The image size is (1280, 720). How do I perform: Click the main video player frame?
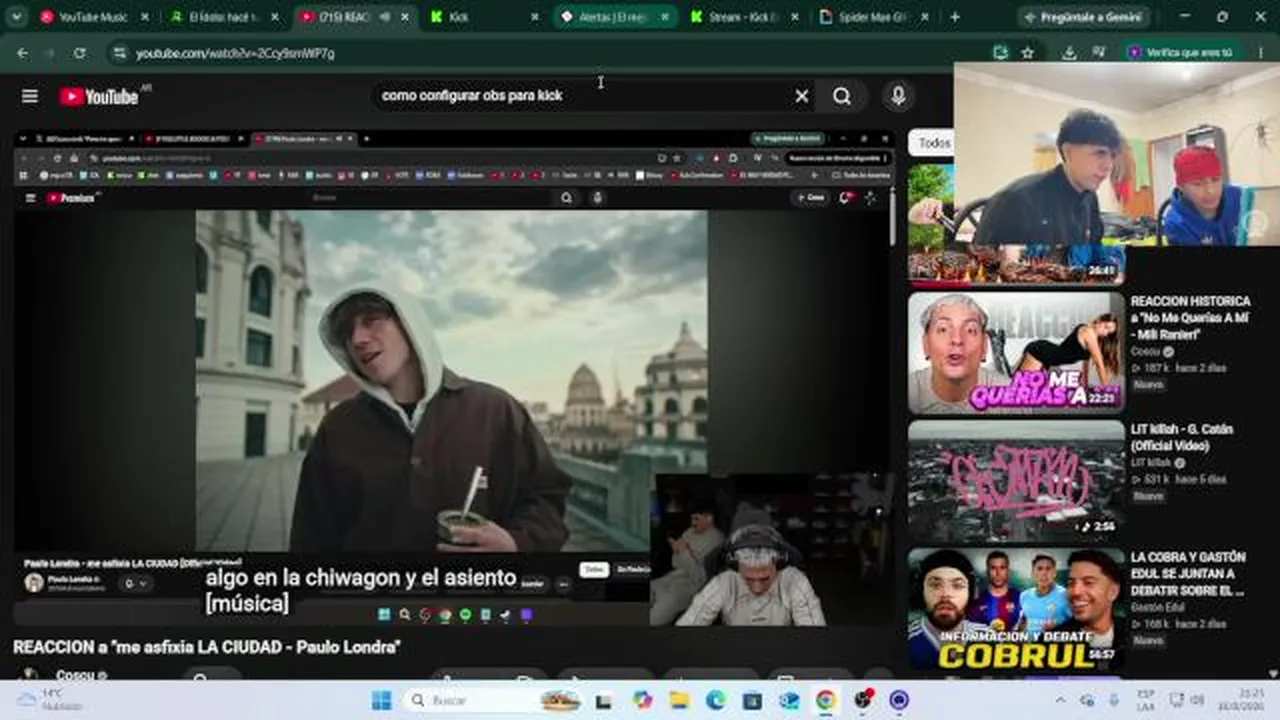pos(453,377)
